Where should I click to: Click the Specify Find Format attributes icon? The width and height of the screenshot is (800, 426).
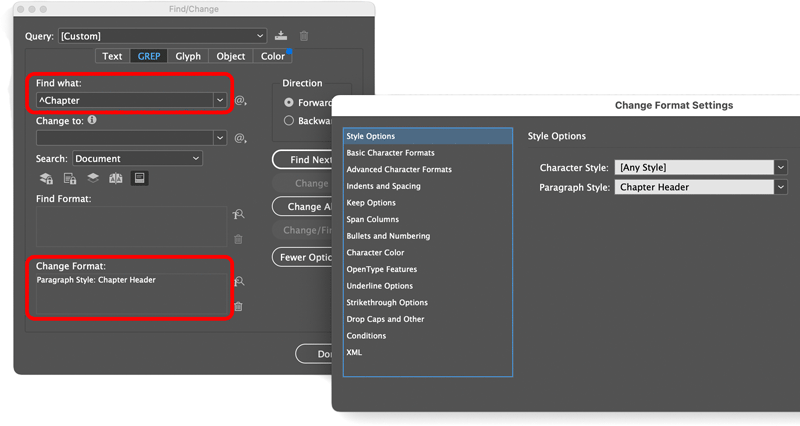coord(238,215)
